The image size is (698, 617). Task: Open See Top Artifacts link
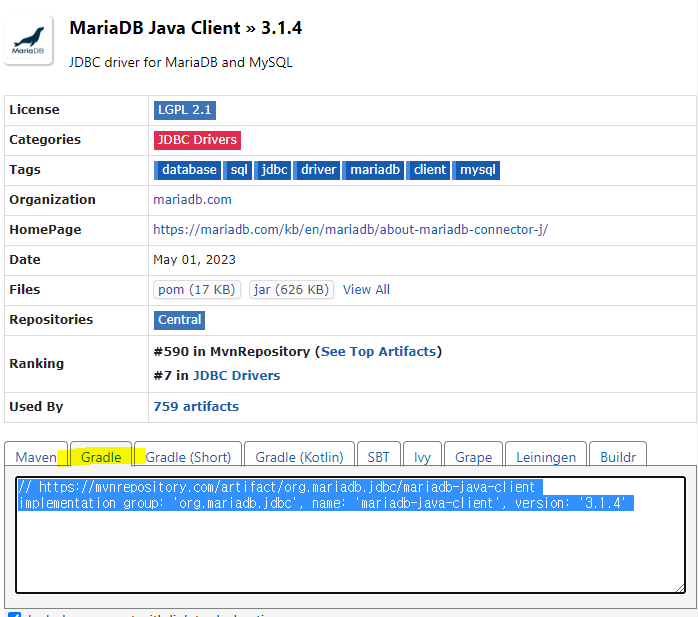378,352
